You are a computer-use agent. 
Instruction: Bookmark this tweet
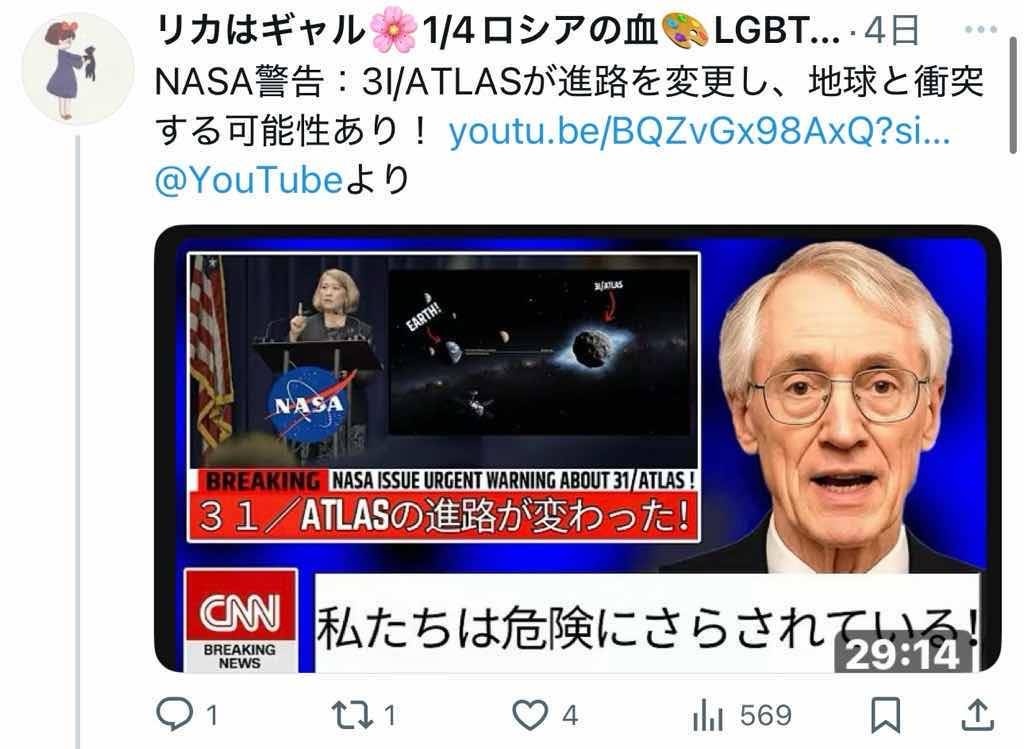[x=886, y=715]
